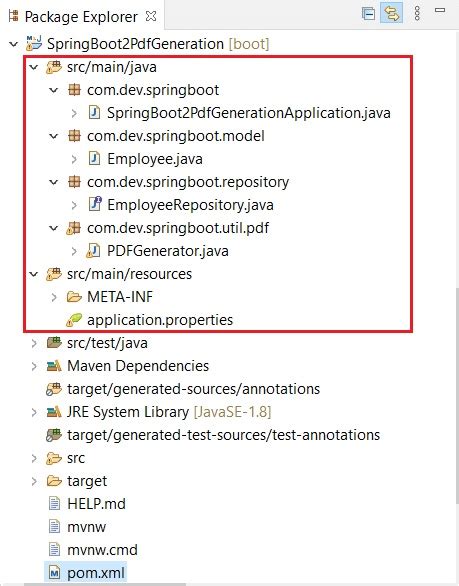Expand Maven Dependencies library
The height and width of the screenshot is (586, 459).
pos(34,366)
